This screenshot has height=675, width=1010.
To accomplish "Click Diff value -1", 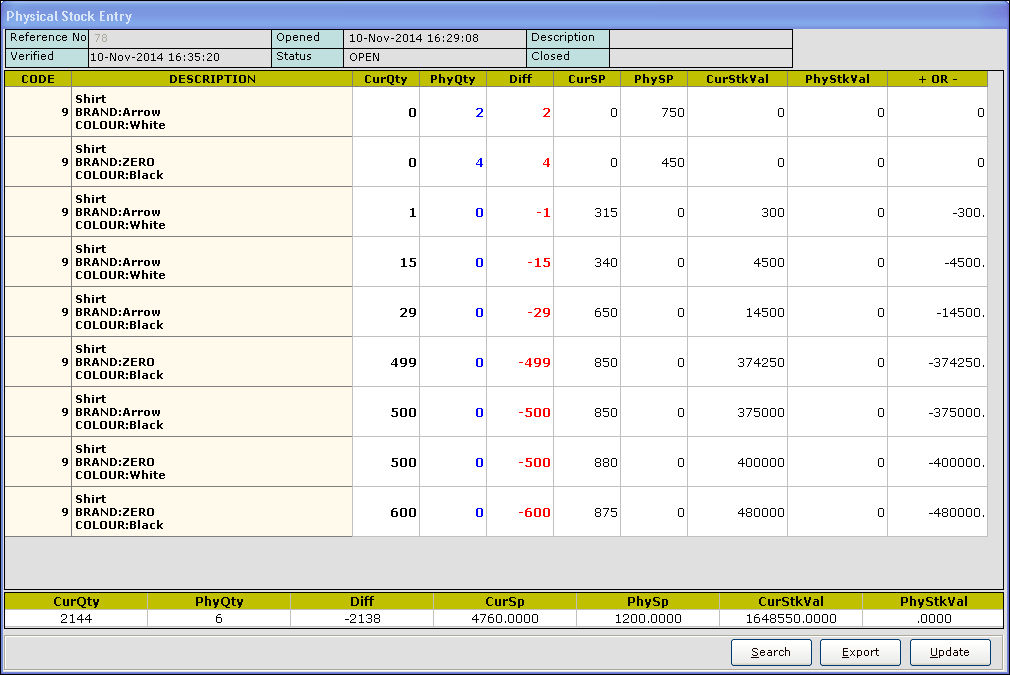I will 520,213.
